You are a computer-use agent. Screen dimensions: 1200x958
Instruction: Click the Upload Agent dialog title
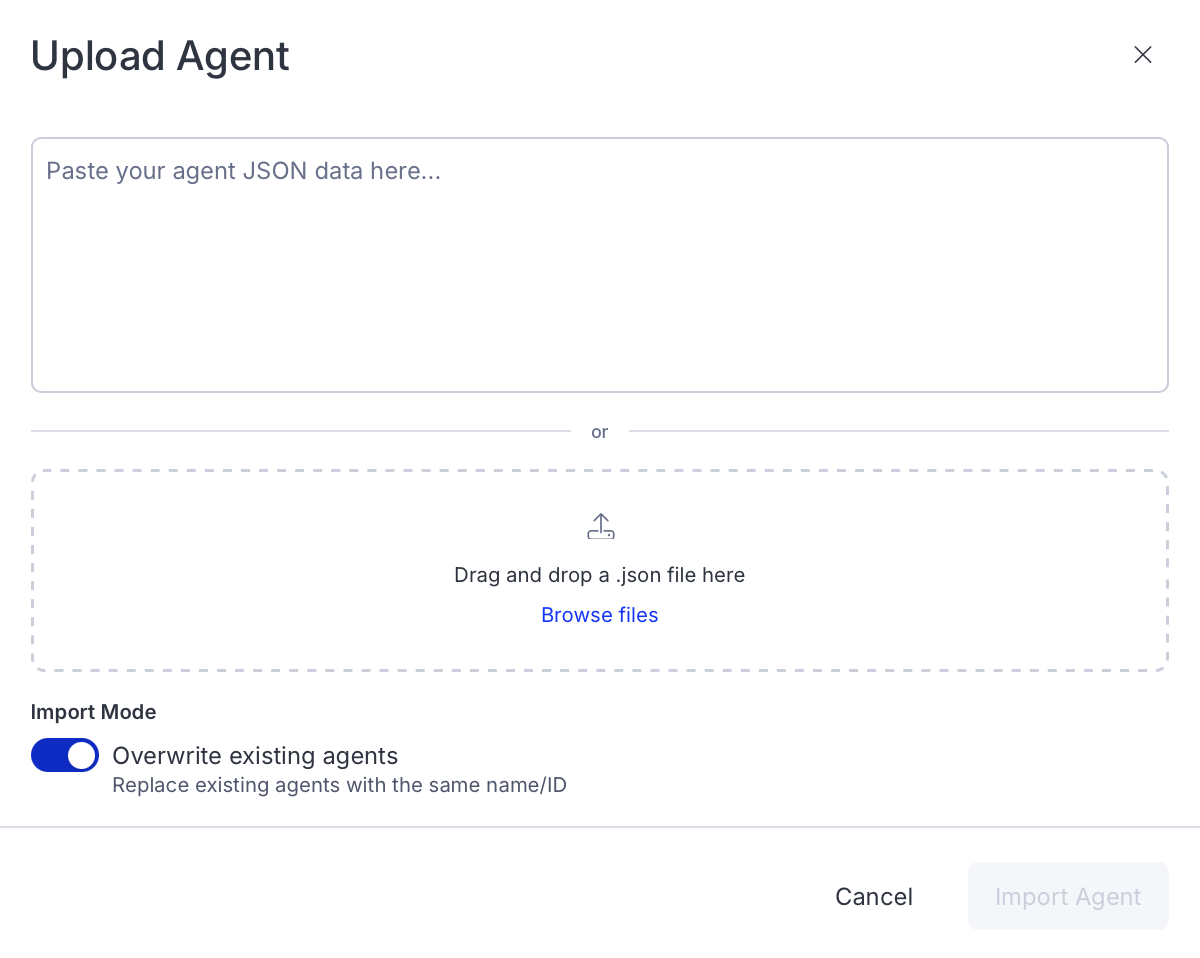(160, 56)
